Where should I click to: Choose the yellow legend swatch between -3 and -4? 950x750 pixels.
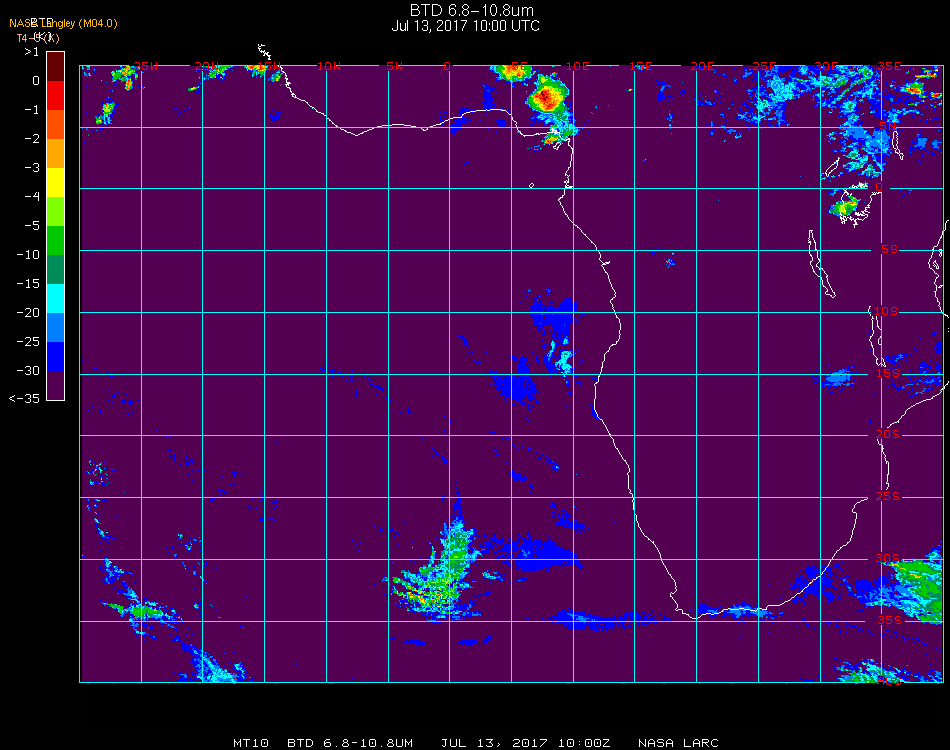tap(56, 183)
